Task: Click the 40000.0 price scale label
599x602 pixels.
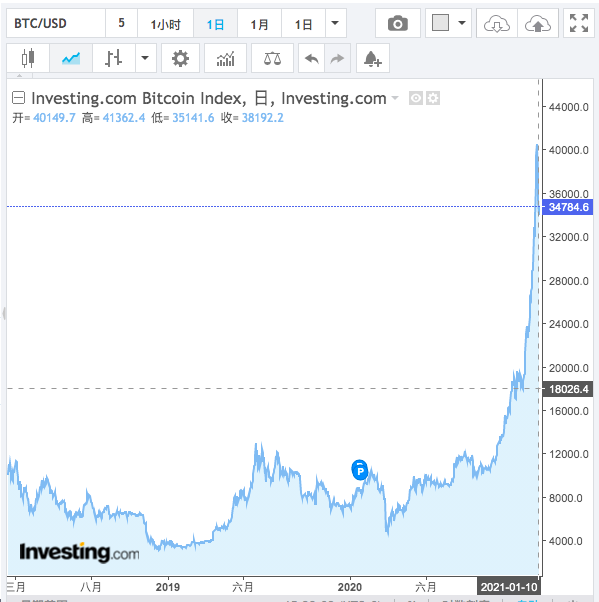Action: point(568,150)
